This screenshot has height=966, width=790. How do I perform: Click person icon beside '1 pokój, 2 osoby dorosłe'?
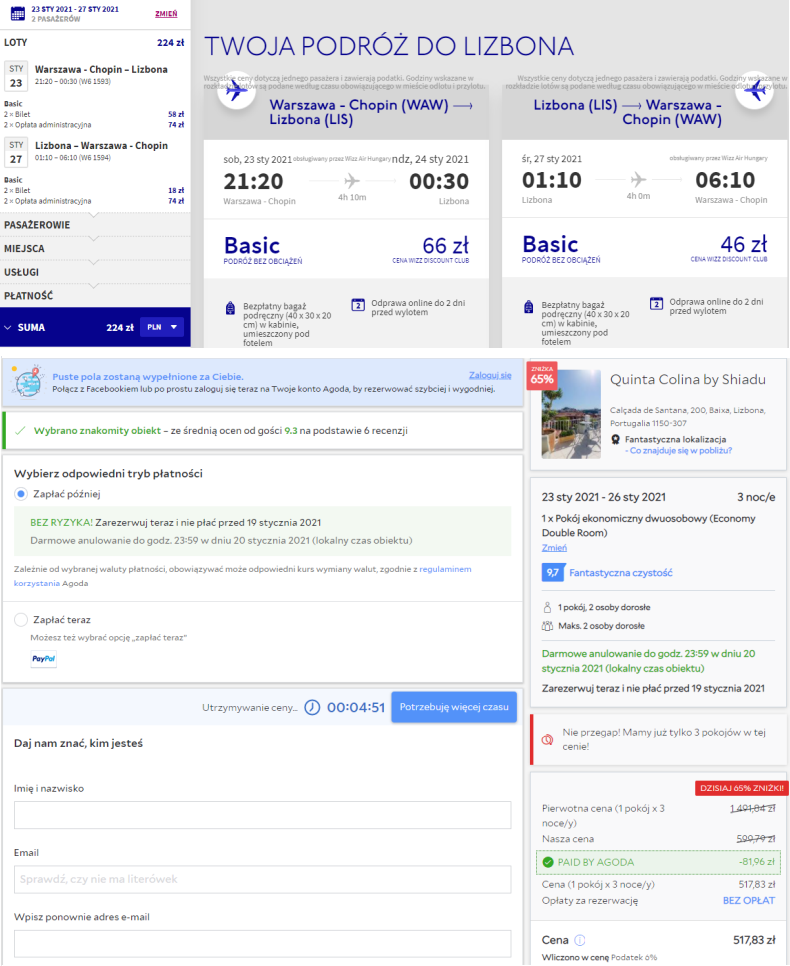coord(547,607)
